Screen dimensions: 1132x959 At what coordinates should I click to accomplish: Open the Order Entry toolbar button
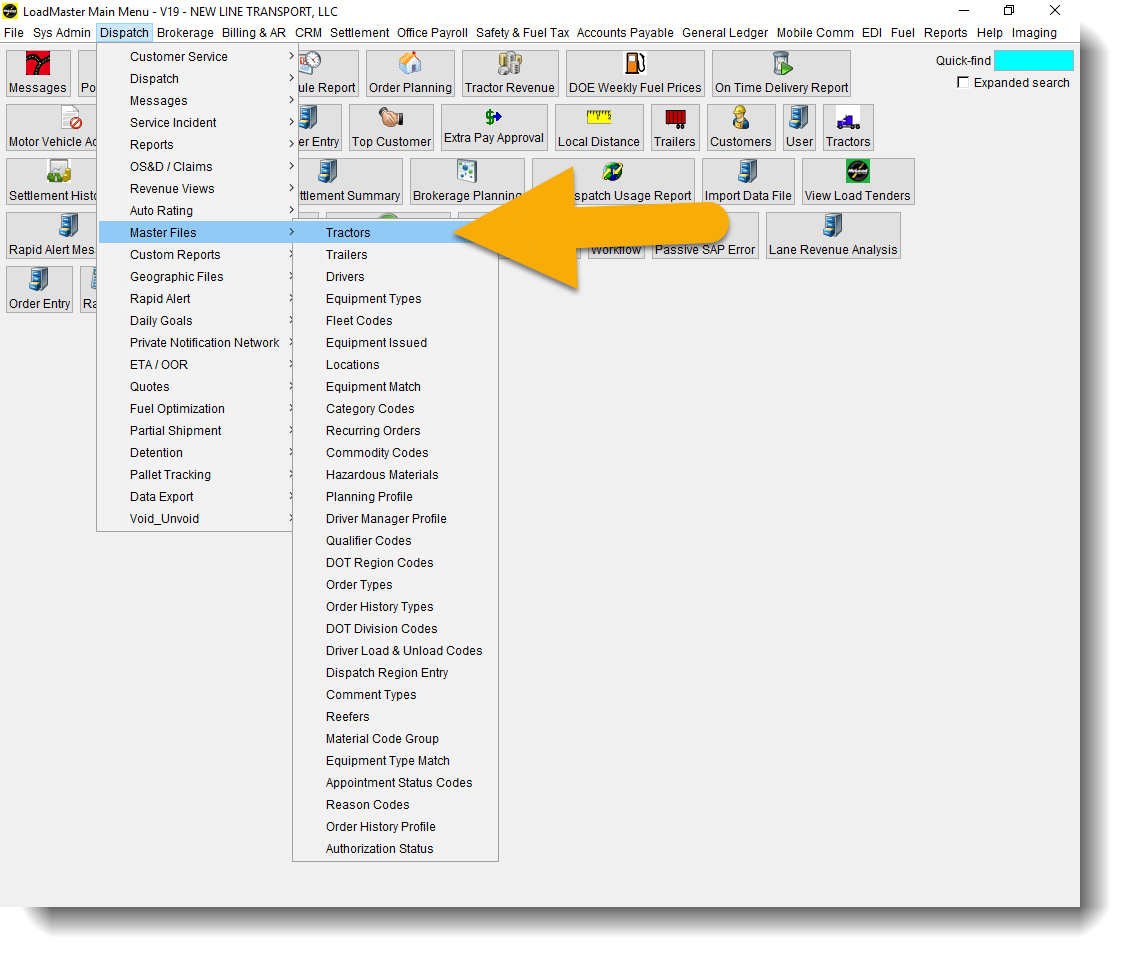(40, 290)
